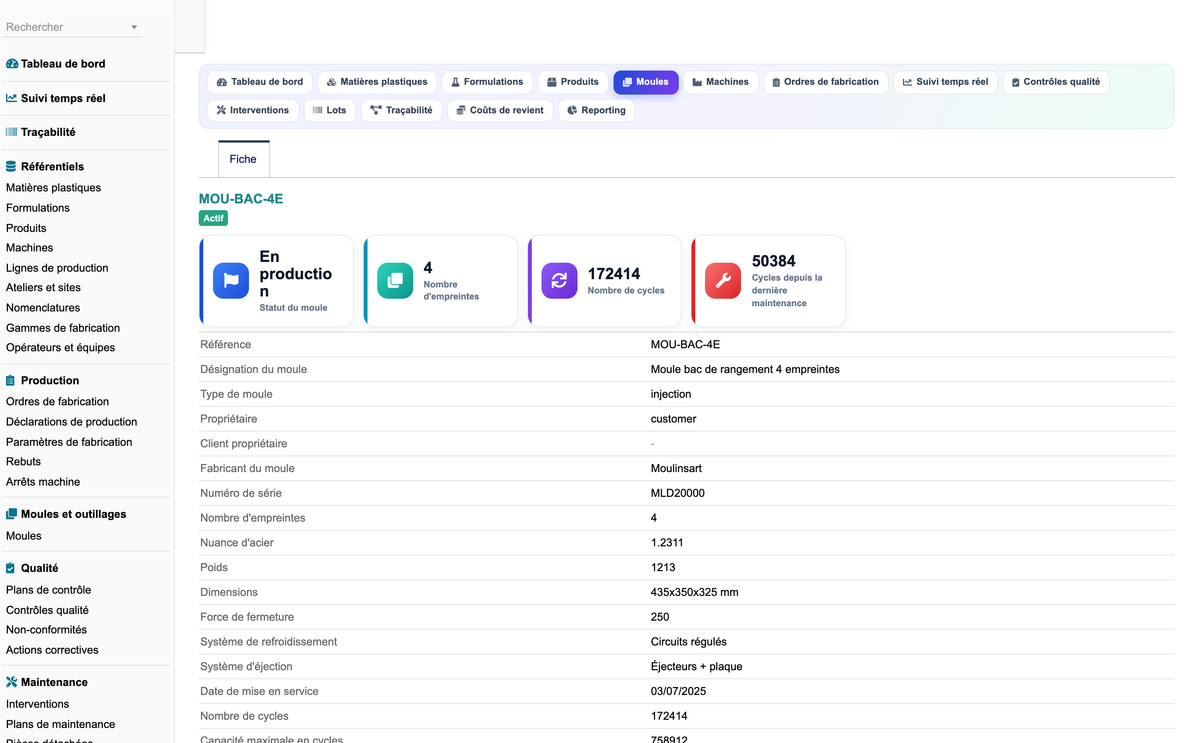Open Actions correctives in the sidebar
The width and height of the screenshot is (1200, 743).
click(52, 650)
